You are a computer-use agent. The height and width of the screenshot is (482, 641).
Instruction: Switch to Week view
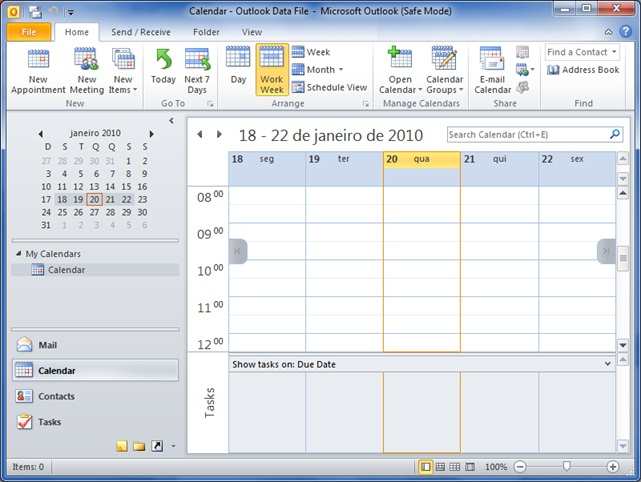(311, 52)
